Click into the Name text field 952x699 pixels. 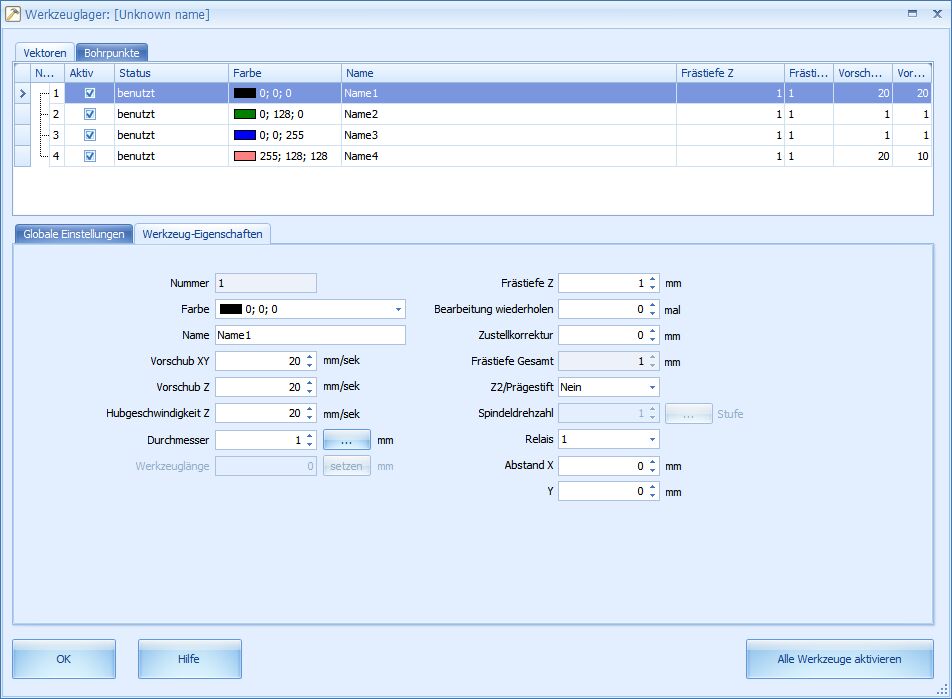coord(310,335)
